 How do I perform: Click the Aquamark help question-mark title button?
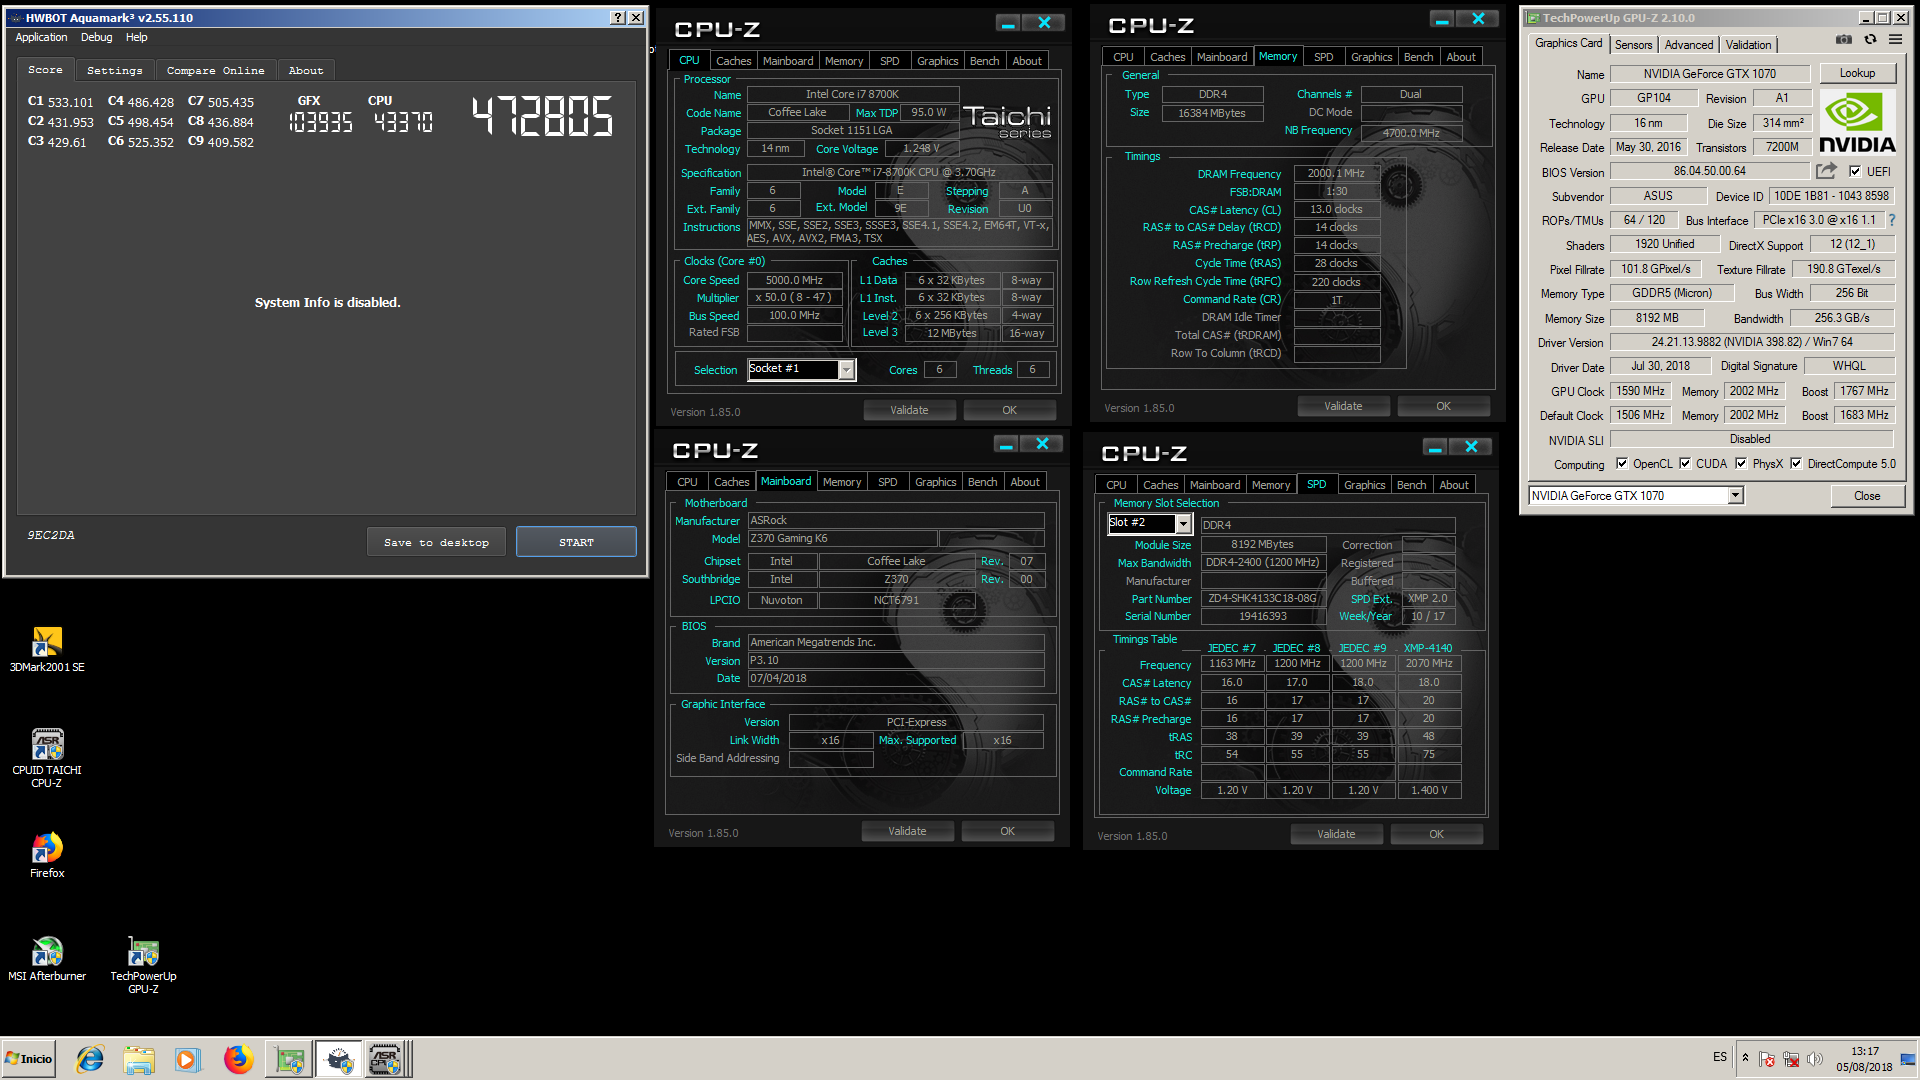(618, 17)
